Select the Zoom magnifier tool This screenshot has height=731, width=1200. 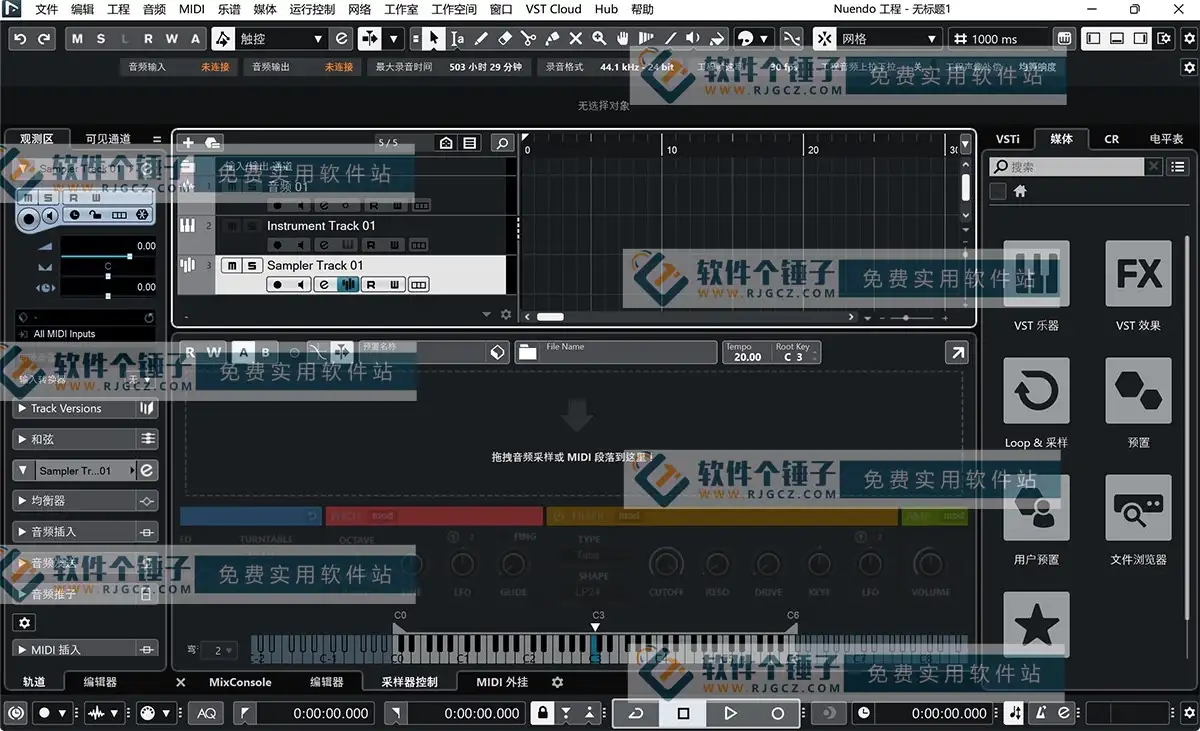tap(599, 39)
